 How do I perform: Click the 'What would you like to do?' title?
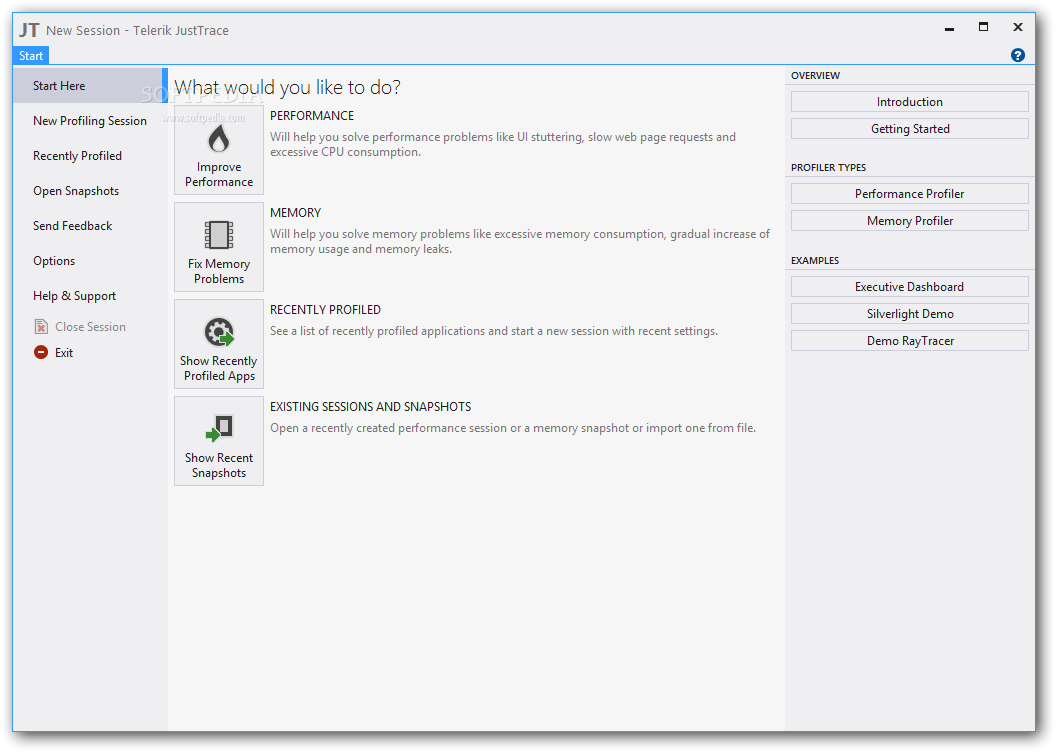click(288, 87)
